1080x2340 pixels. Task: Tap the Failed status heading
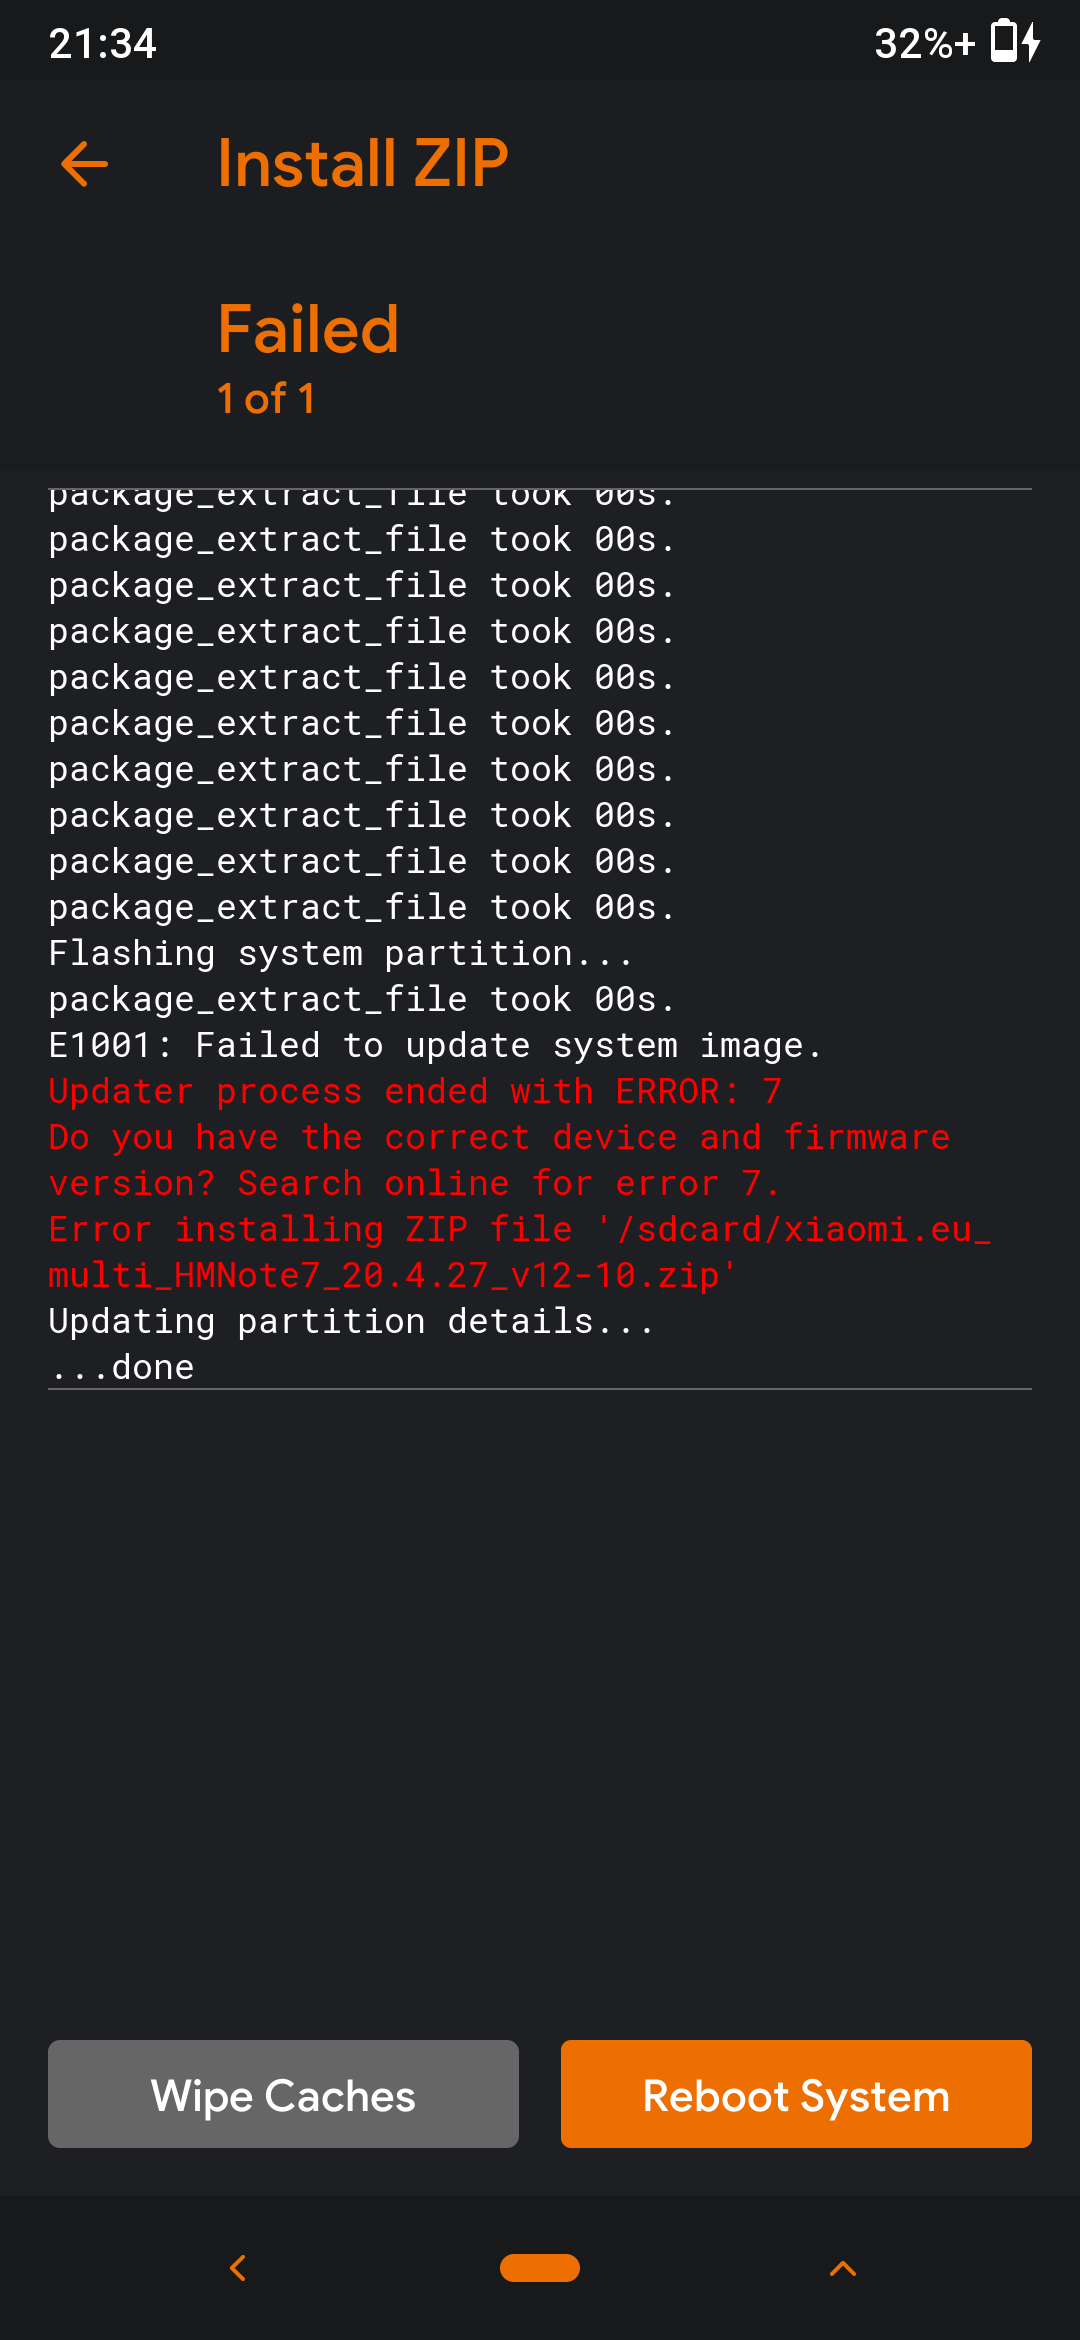[308, 329]
